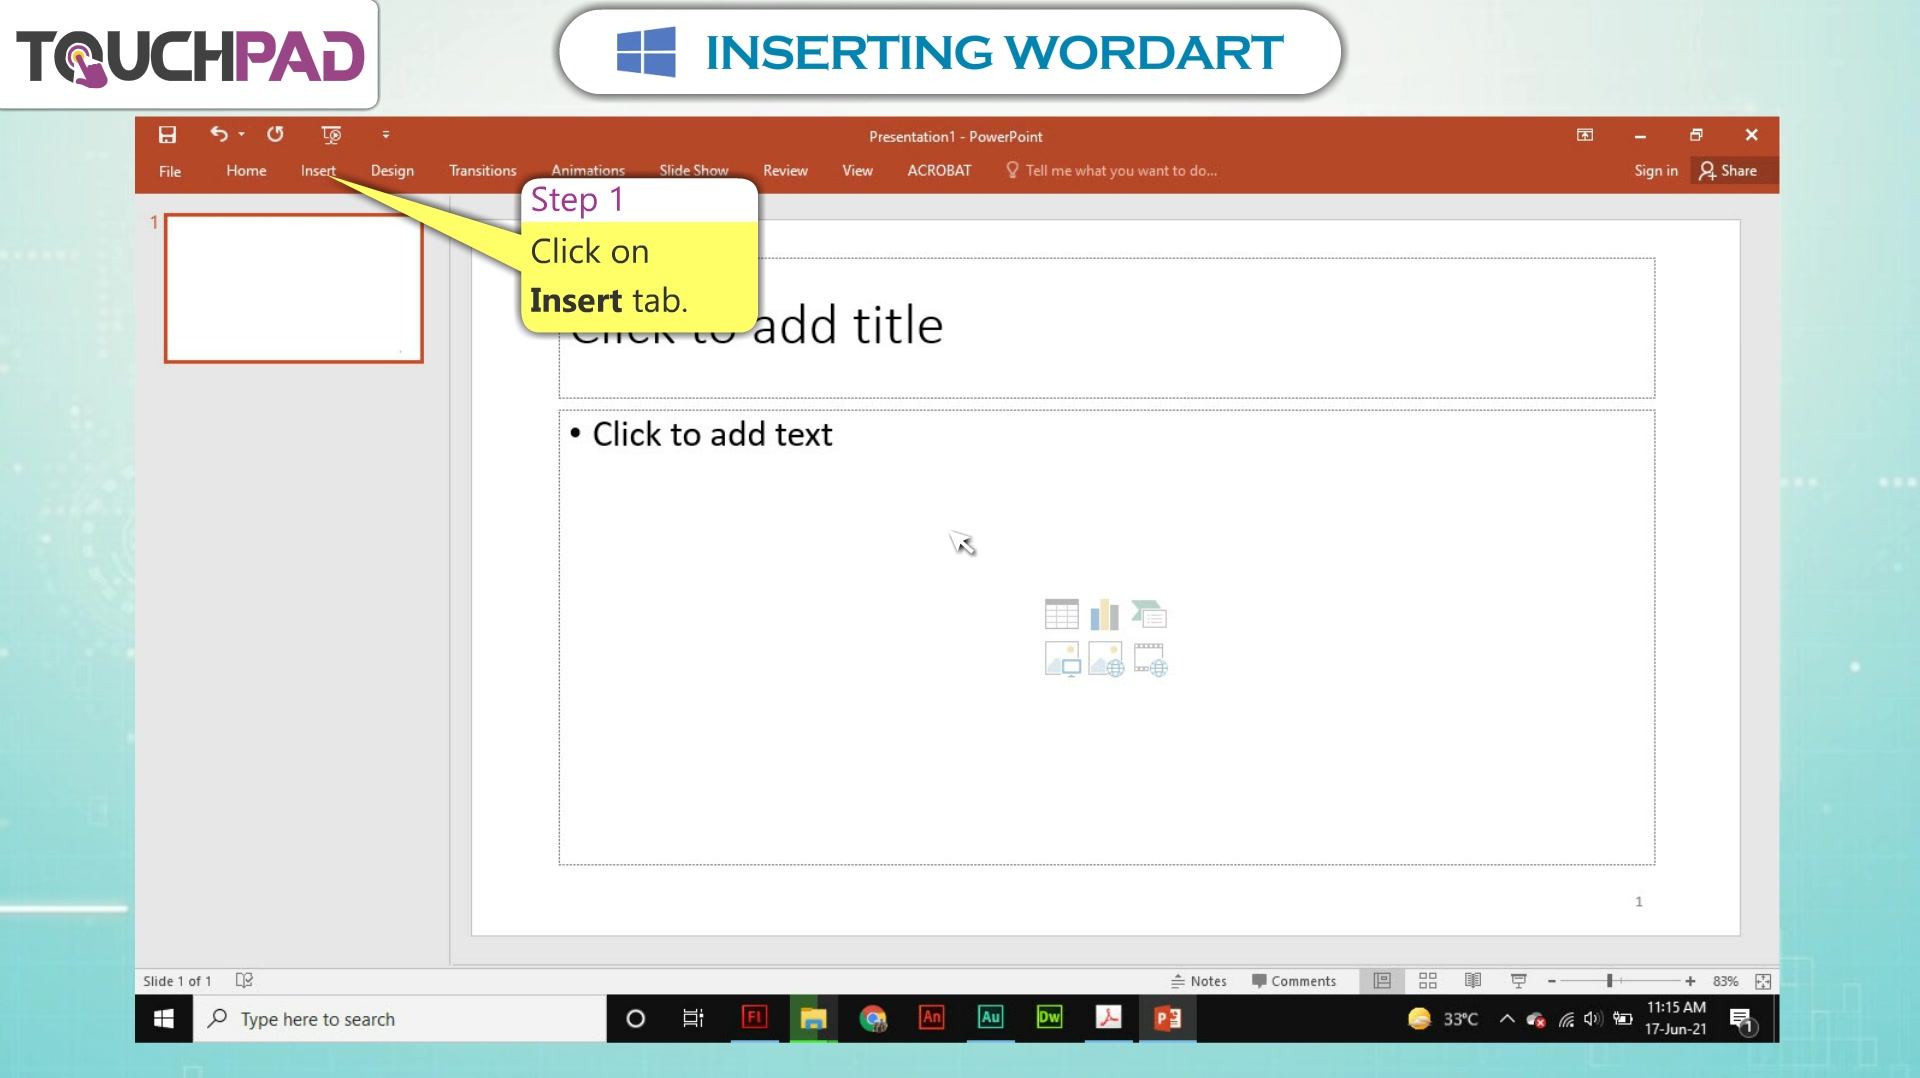The height and width of the screenshot is (1078, 1920).
Task: Open the ACROBAT tab
Action: click(x=939, y=171)
